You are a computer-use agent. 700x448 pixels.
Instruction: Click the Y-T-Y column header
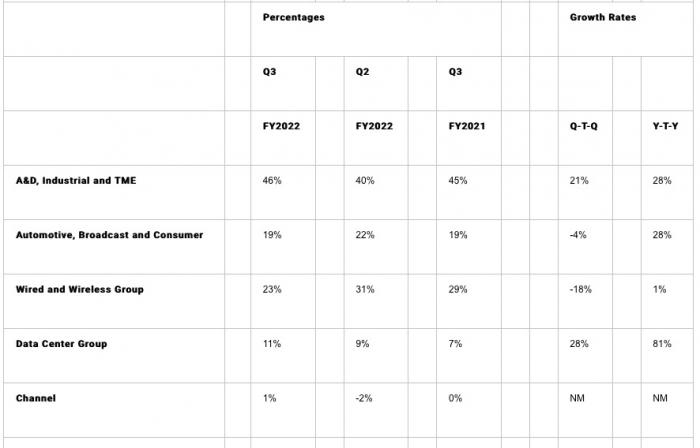pyautogui.click(x=665, y=126)
